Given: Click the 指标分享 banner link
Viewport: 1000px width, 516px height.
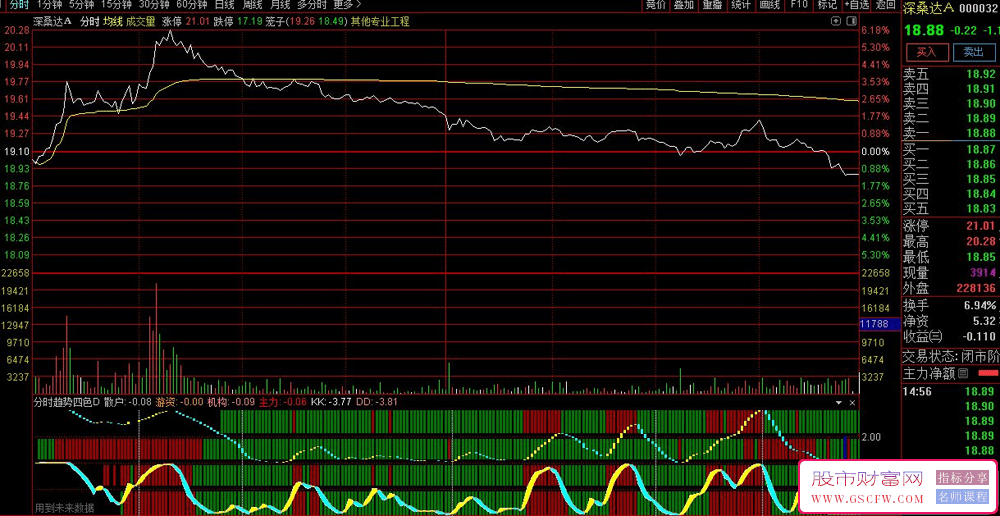Looking at the screenshot, I should point(962,477).
